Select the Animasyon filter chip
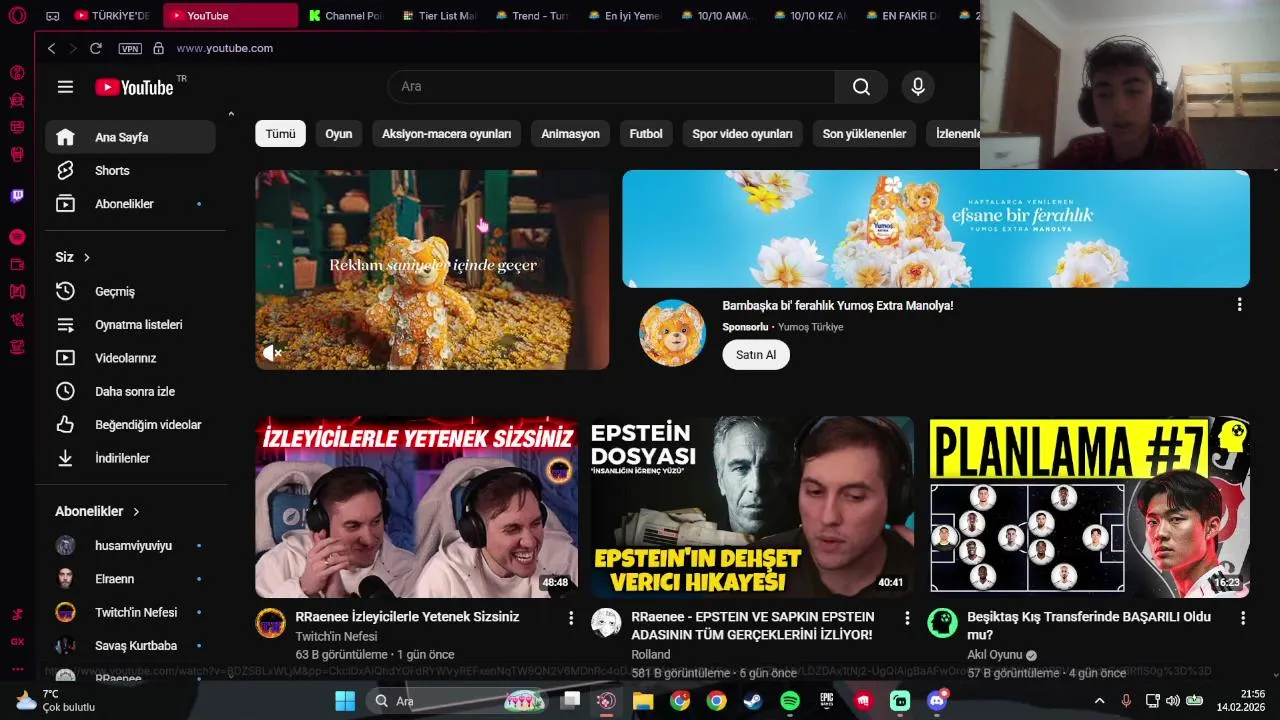Screen dimensions: 1280x720 coord(570,134)
